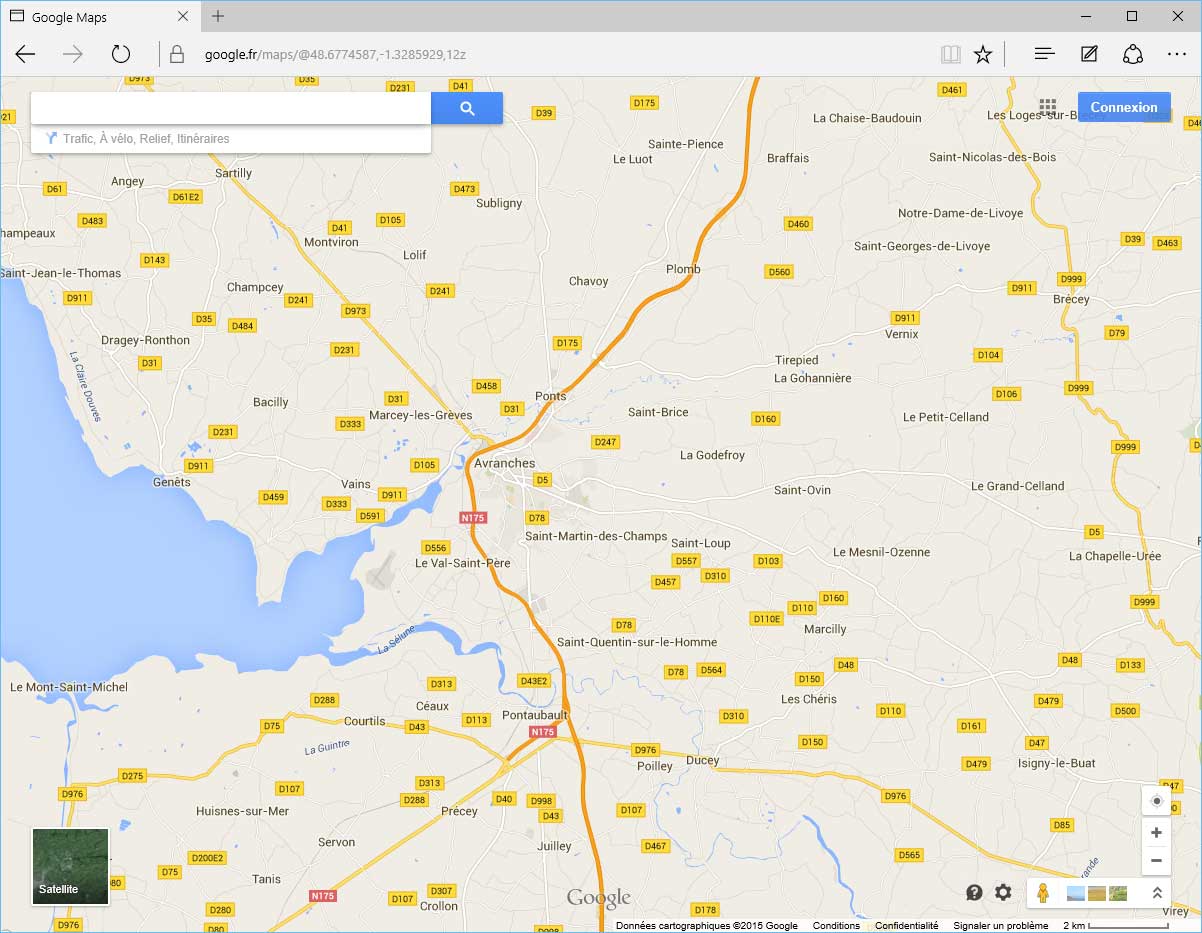This screenshot has height=933, width=1202.
Task: Click Le Val-Saint-Père label
Action: point(463,563)
